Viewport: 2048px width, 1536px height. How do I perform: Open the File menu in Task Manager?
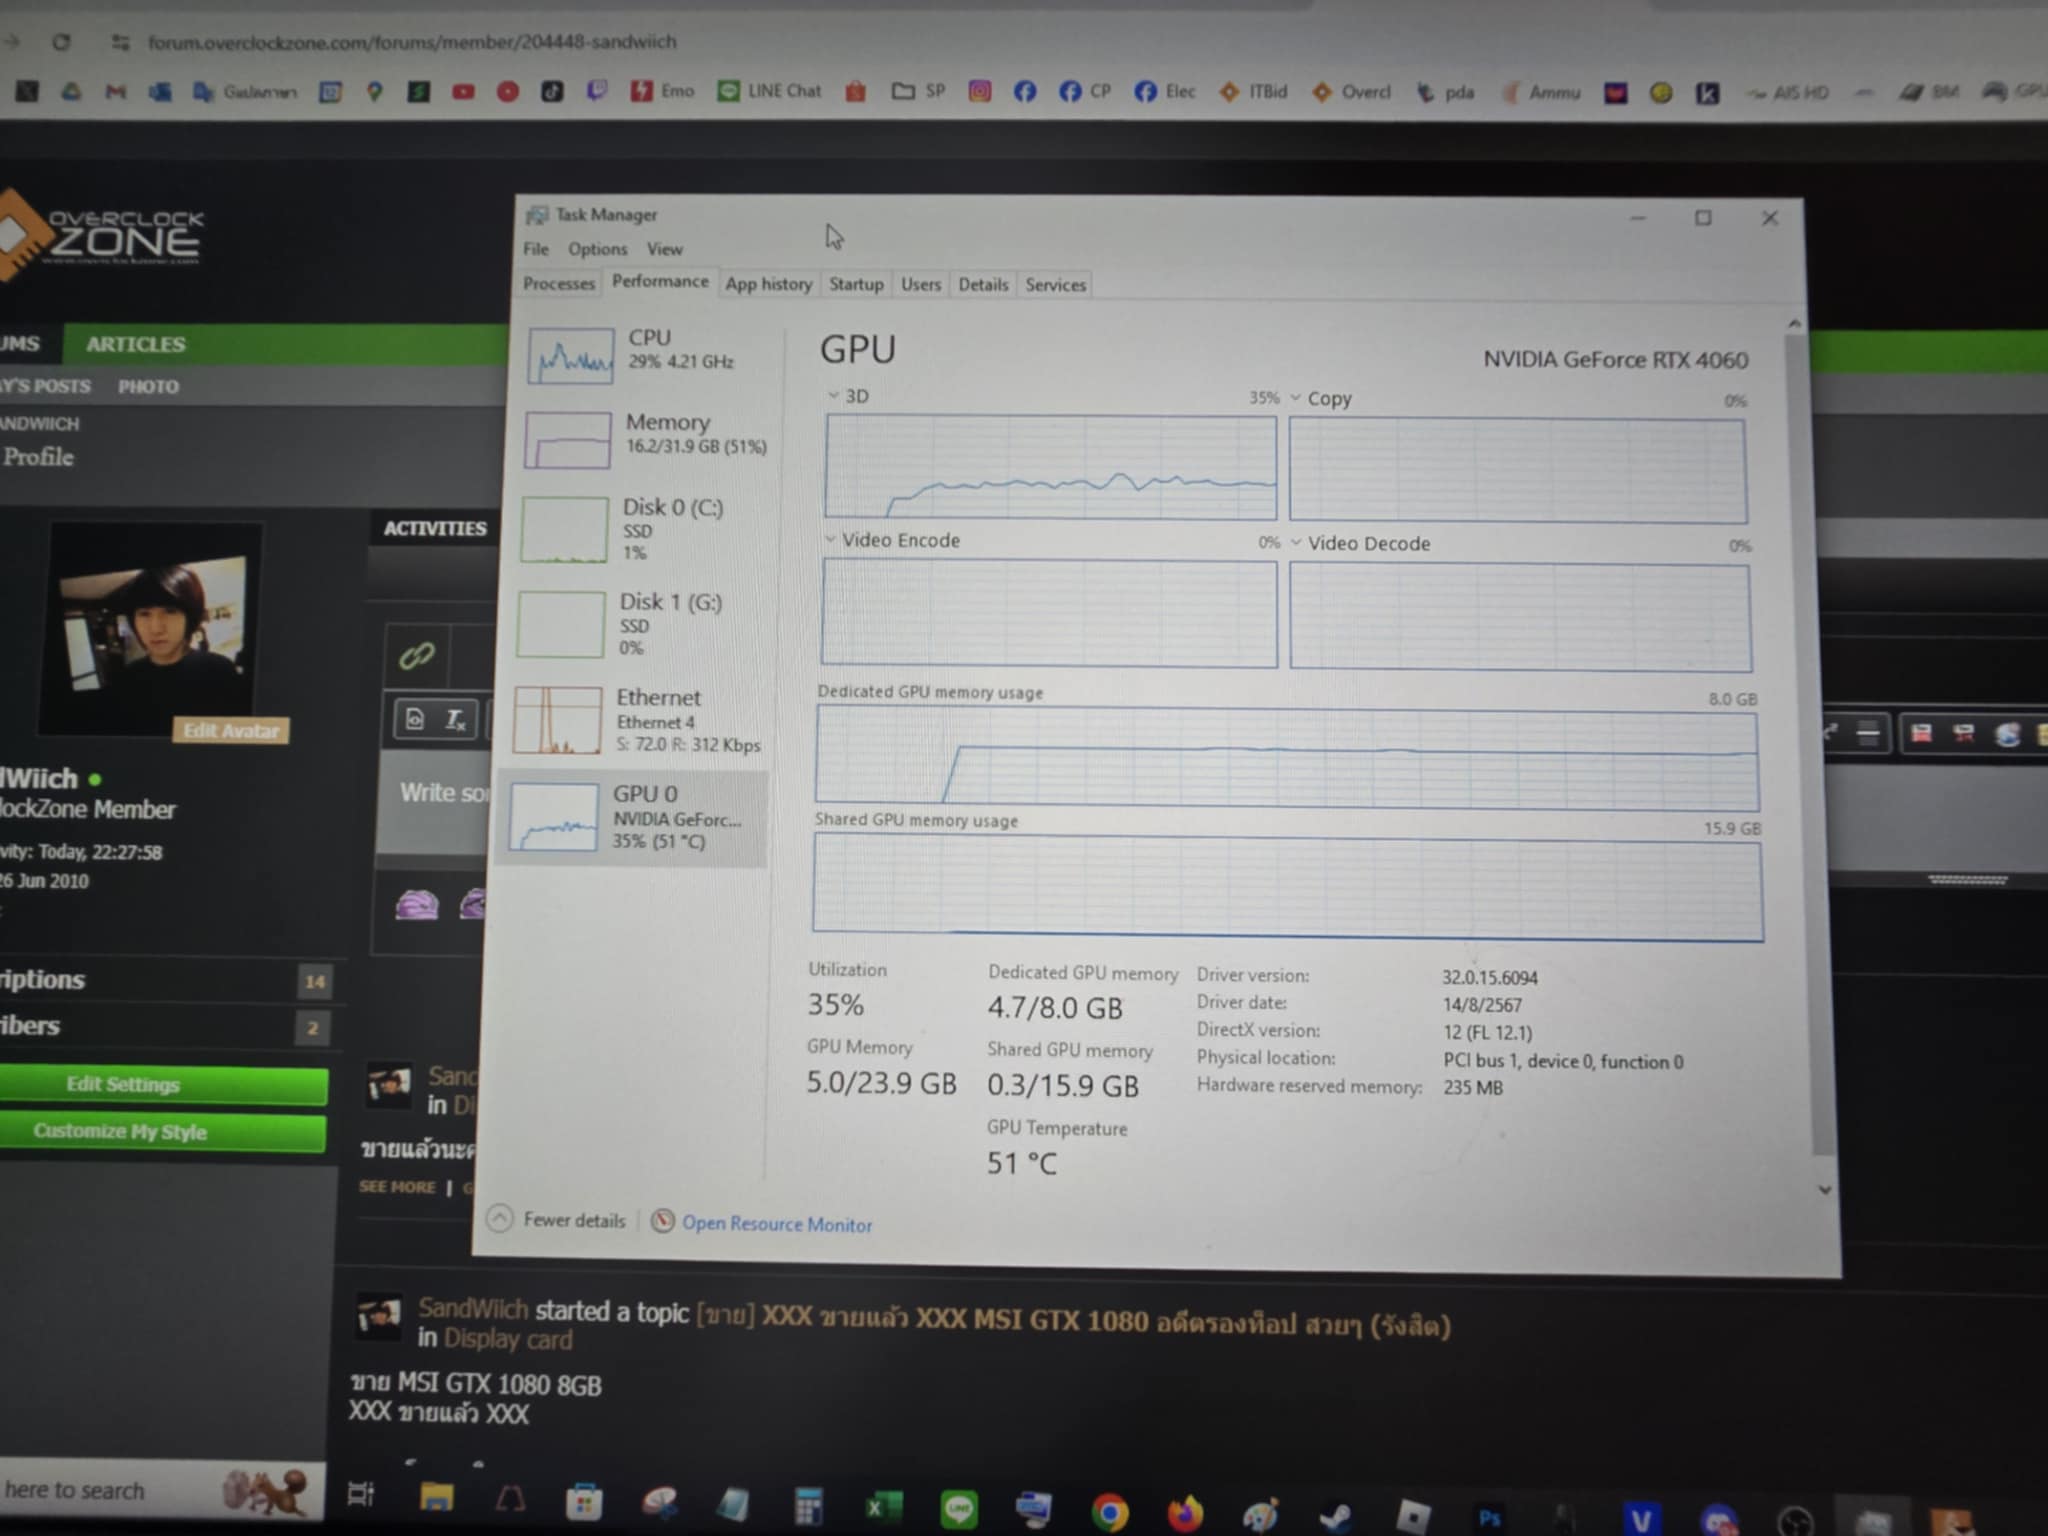(536, 249)
